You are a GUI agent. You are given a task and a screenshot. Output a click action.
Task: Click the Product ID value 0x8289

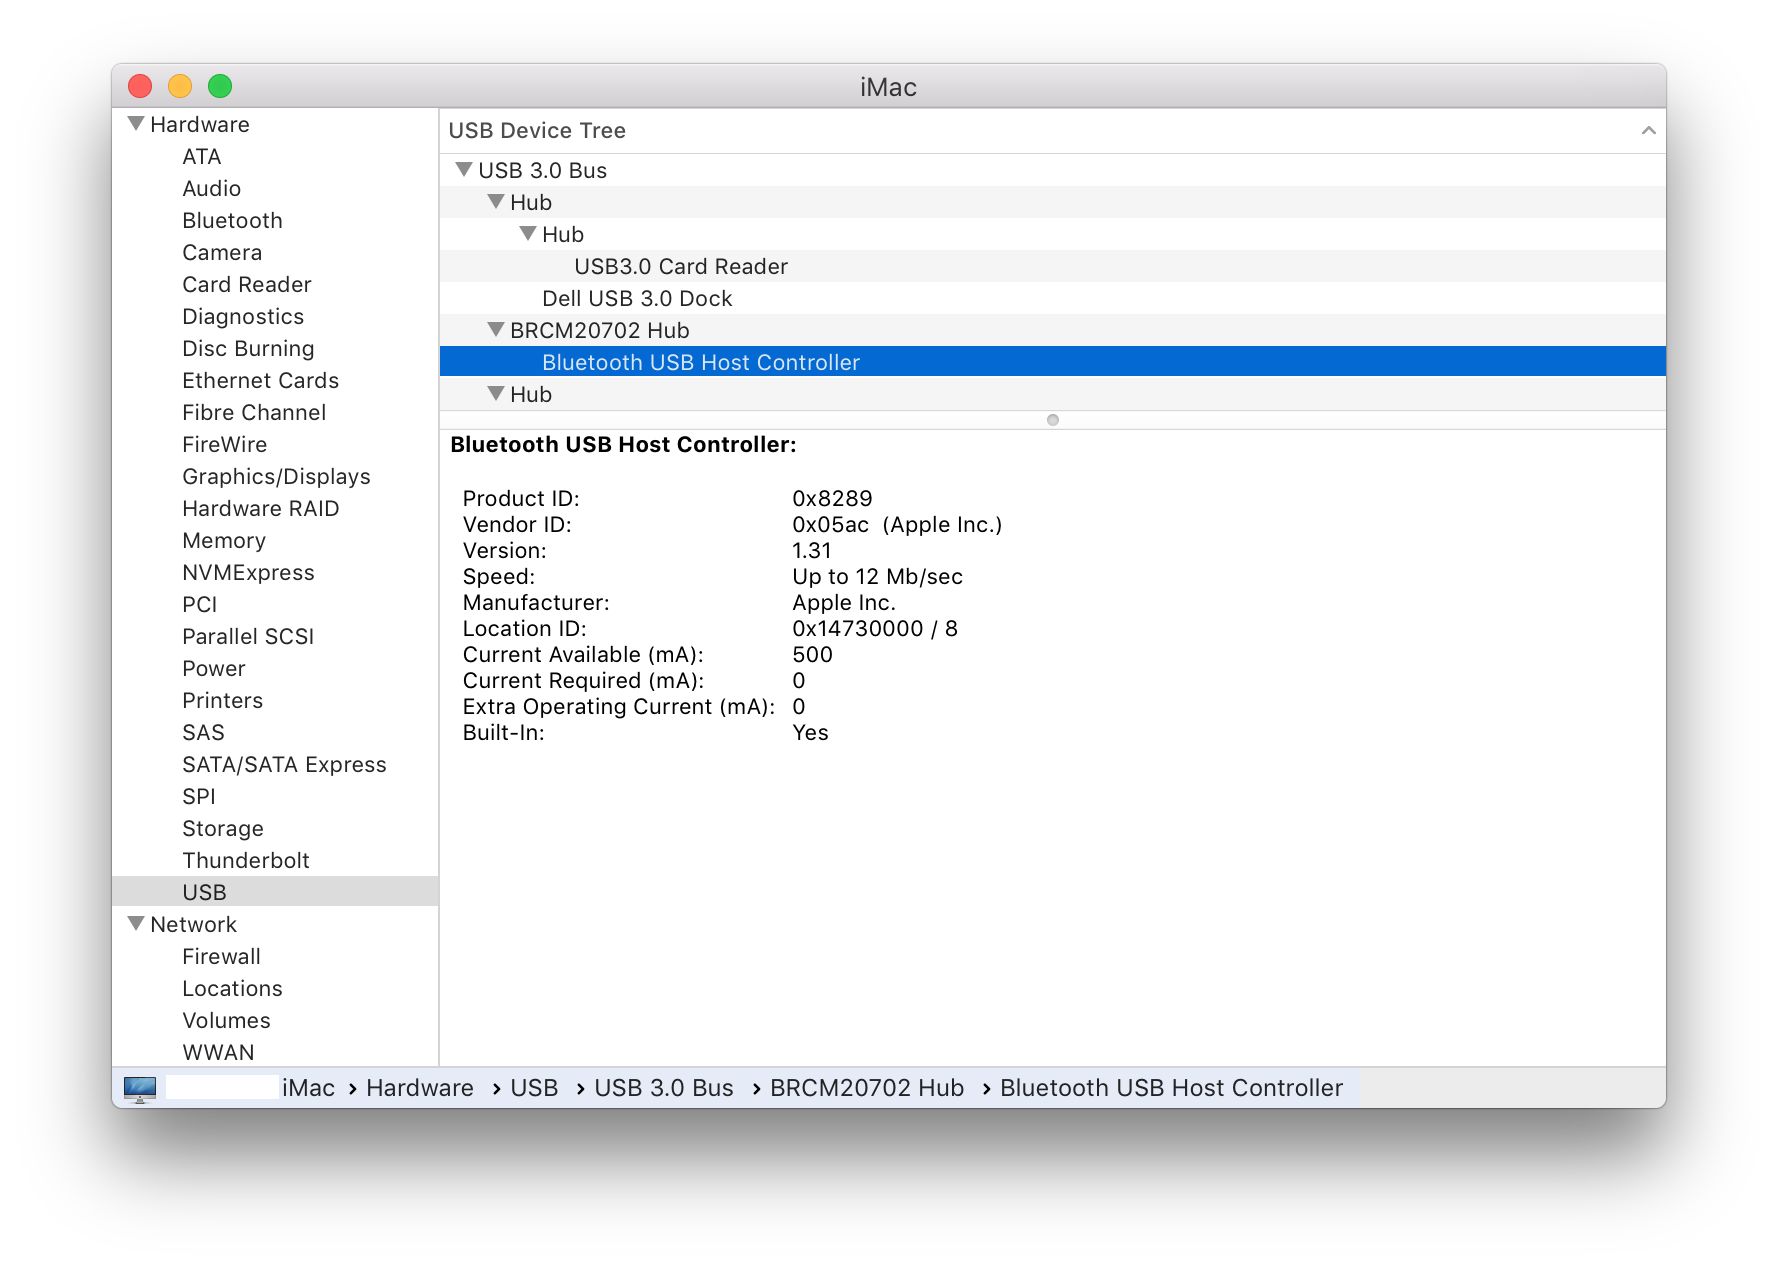pyautogui.click(x=832, y=498)
